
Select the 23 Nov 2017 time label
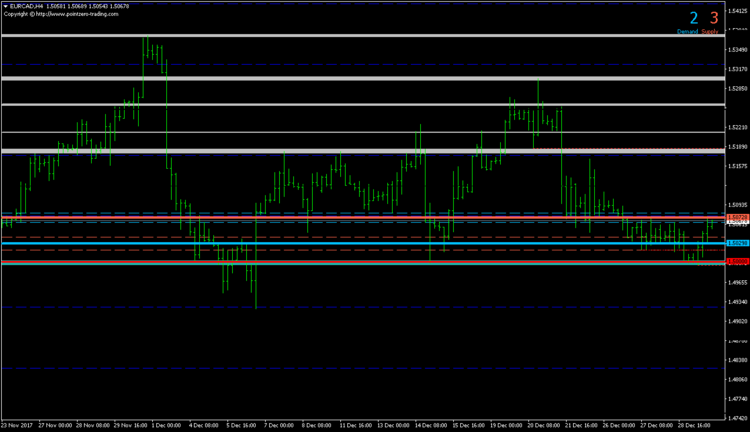(17, 425)
